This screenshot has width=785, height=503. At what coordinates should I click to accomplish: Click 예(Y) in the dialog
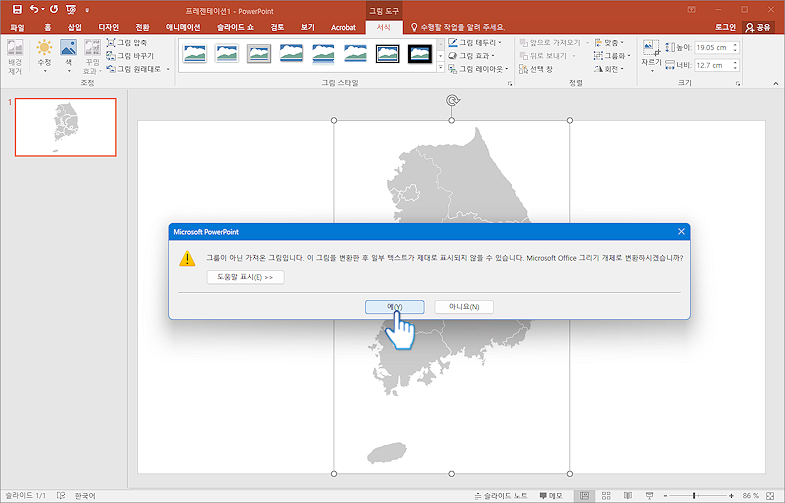pyautogui.click(x=395, y=307)
